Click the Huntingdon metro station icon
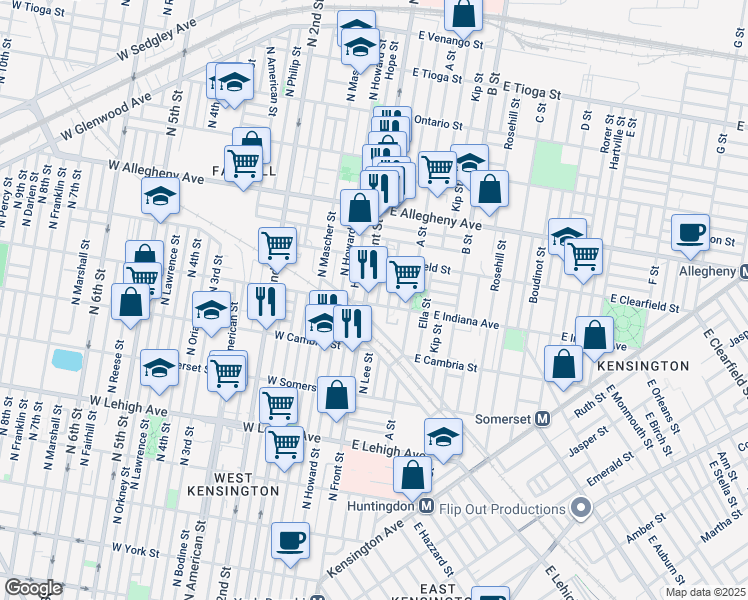Screen dimensions: 748x600 427,506
